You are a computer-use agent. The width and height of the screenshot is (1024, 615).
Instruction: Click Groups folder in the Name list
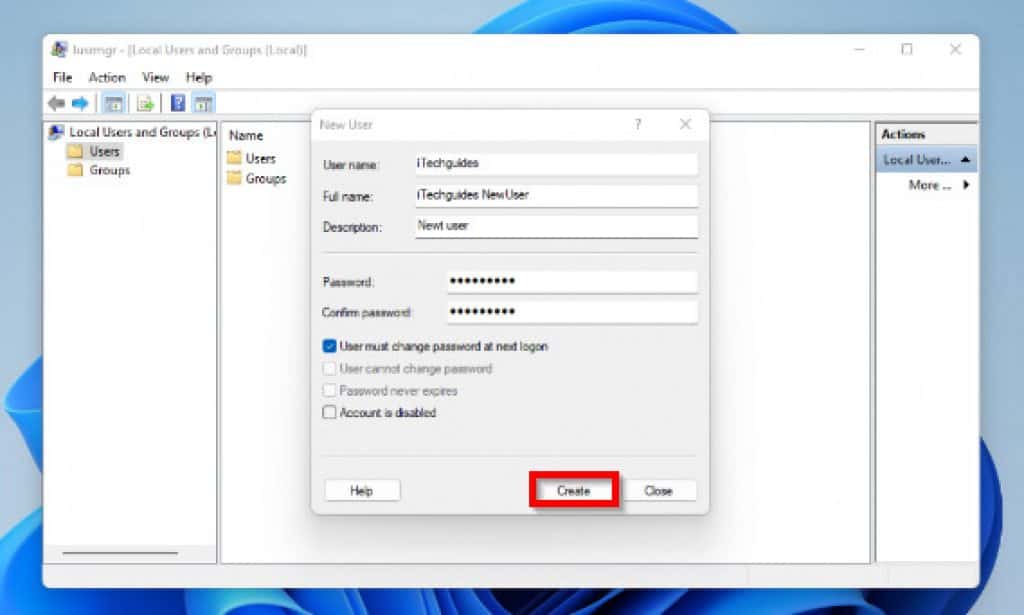[x=257, y=178]
